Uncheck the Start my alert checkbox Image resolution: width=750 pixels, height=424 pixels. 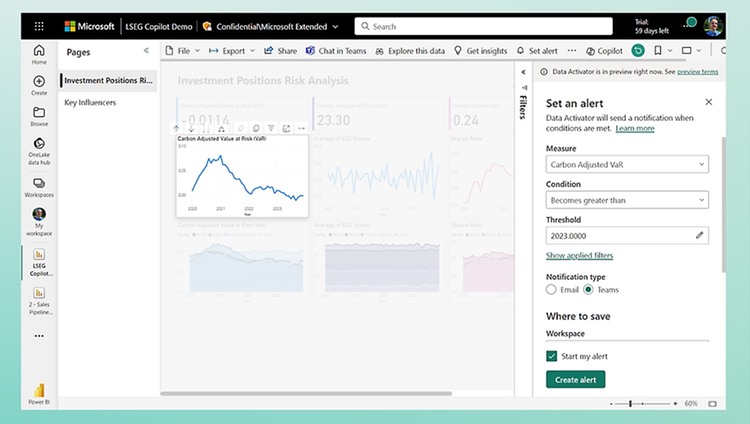click(551, 356)
